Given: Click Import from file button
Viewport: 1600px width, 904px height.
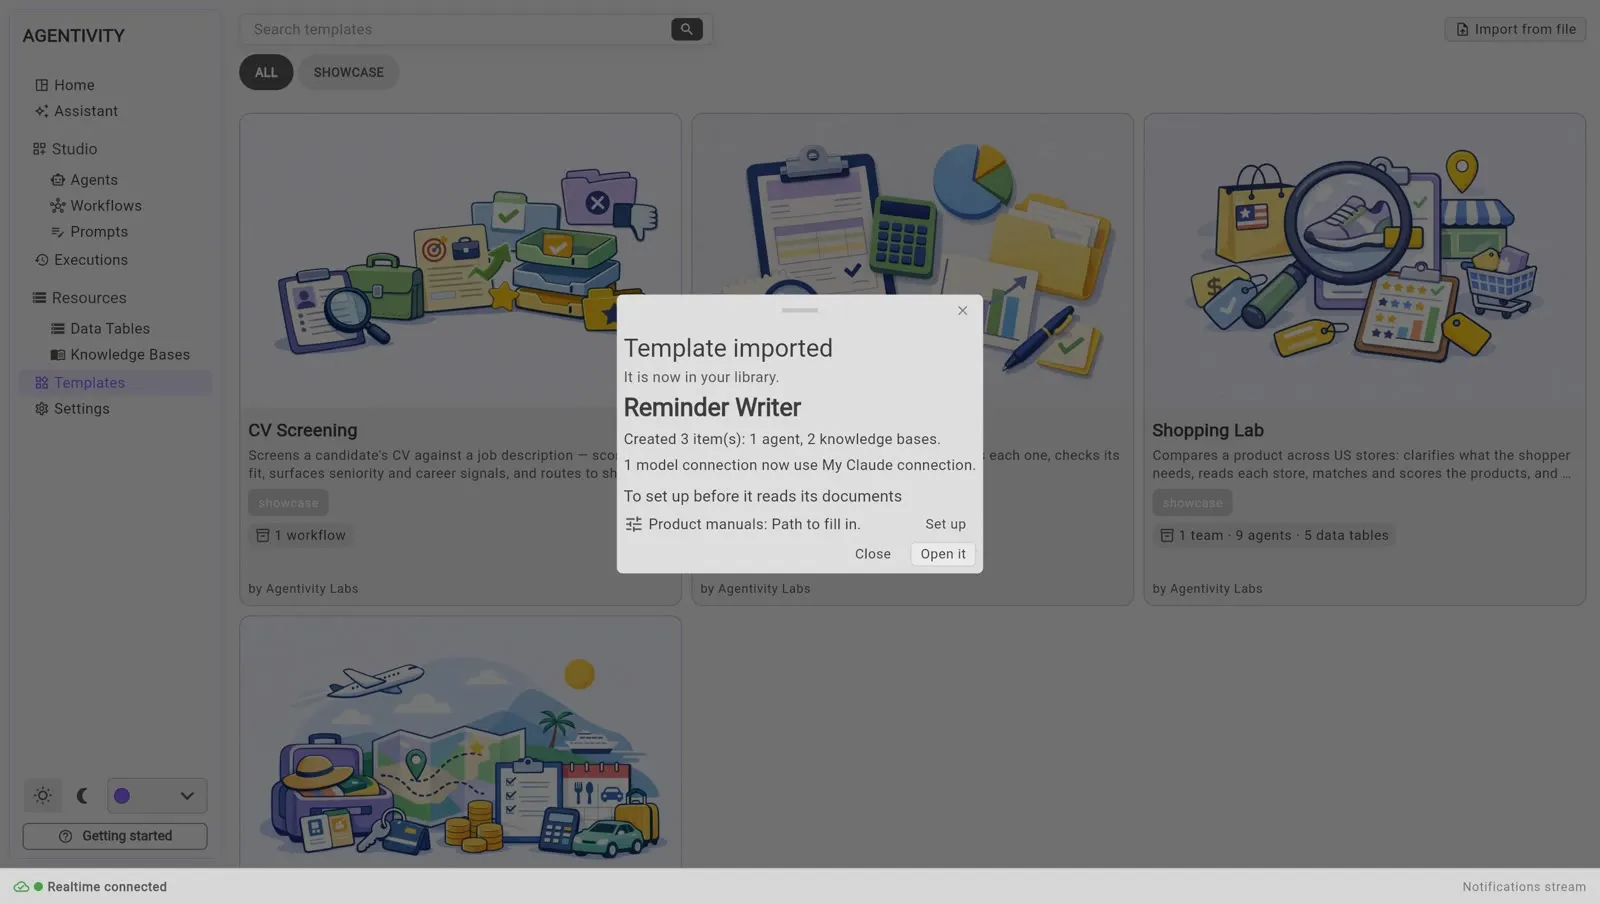Looking at the screenshot, I should tap(1515, 29).
